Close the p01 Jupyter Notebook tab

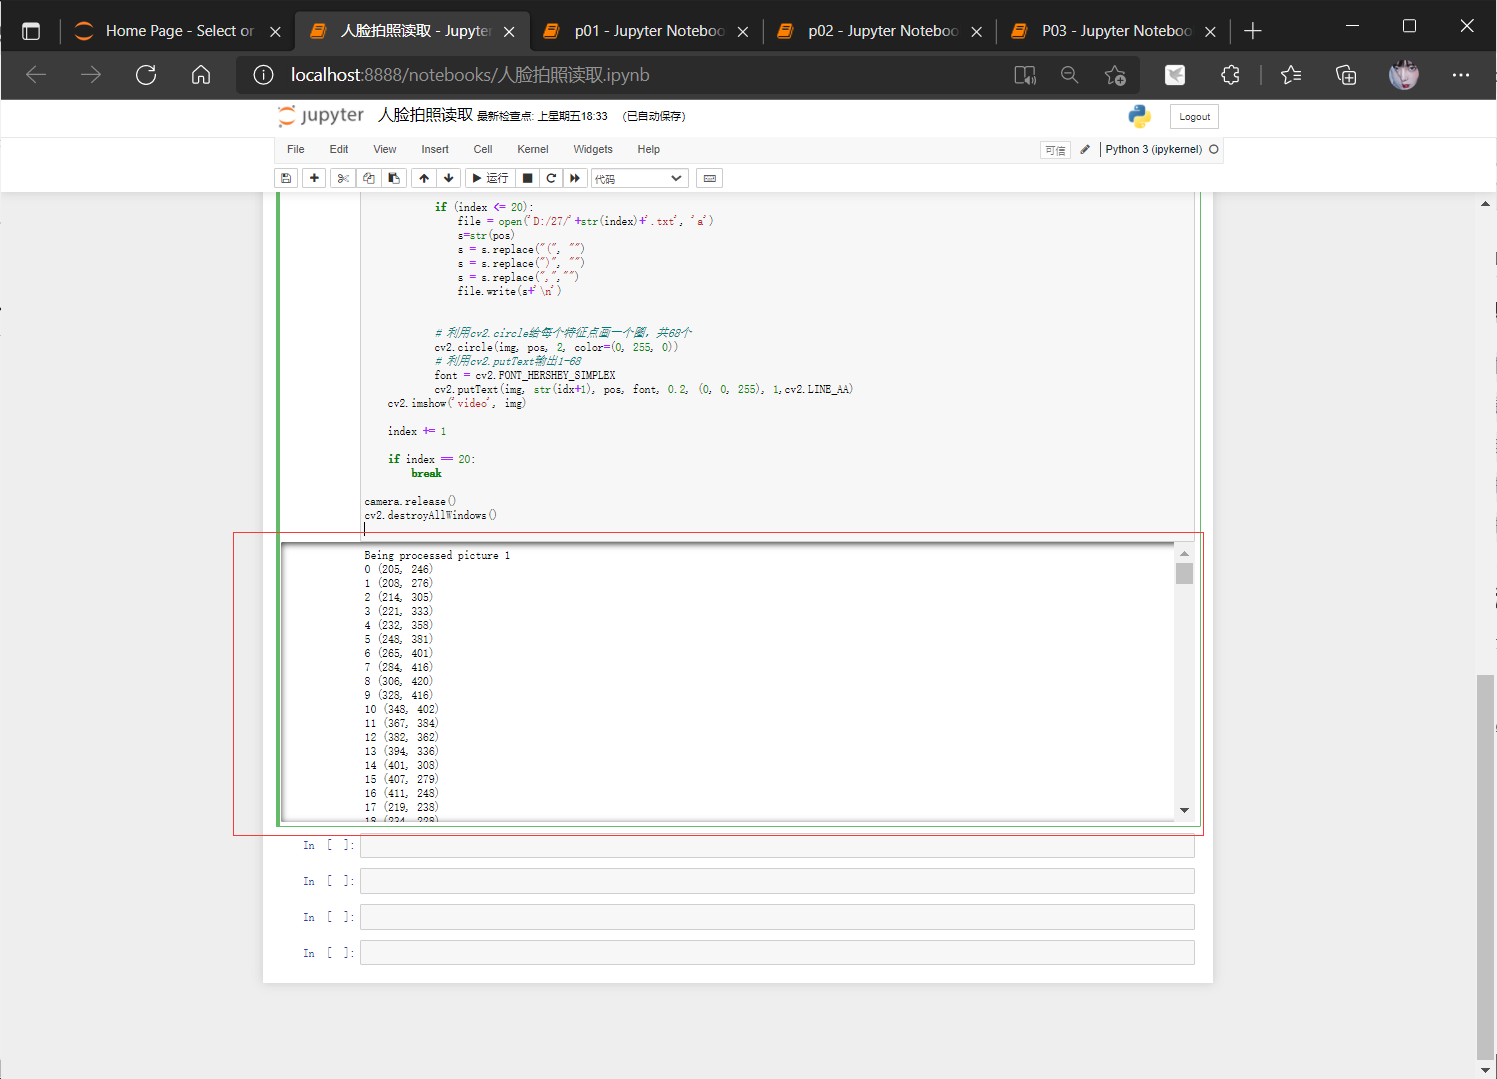[x=743, y=32]
